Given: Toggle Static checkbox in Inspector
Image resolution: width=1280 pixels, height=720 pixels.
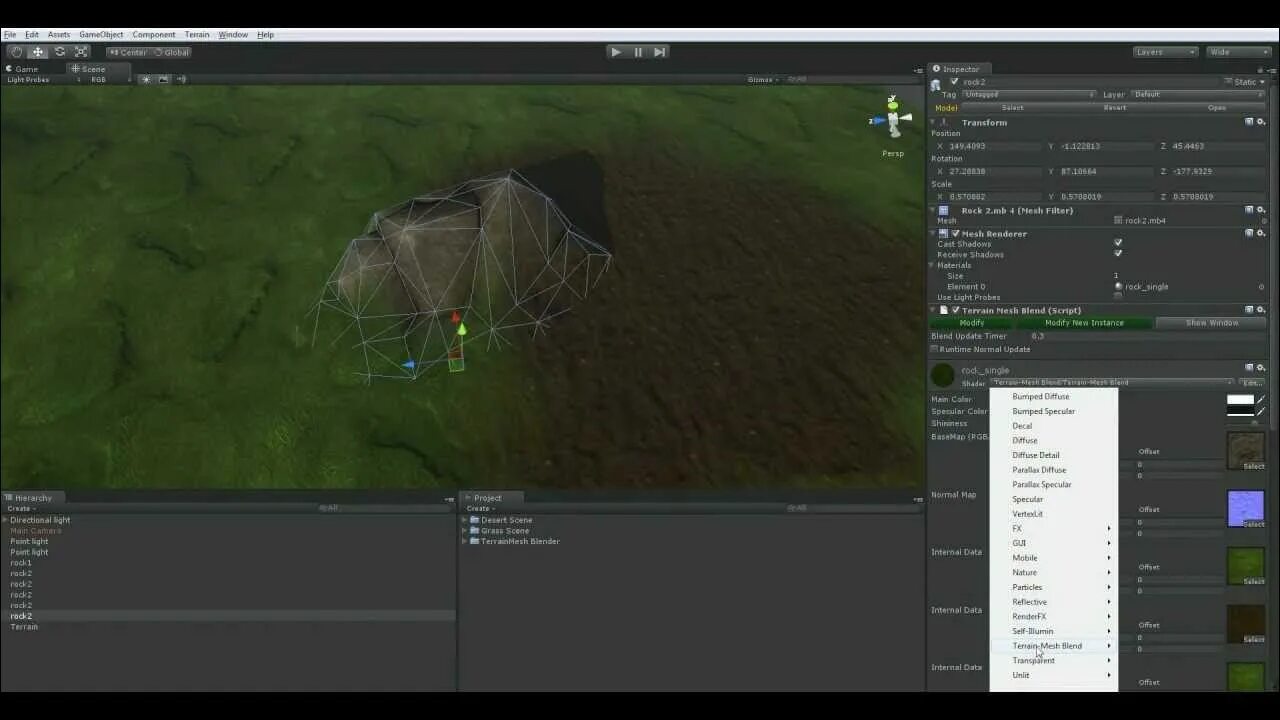Looking at the screenshot, I should [1229, 82].
